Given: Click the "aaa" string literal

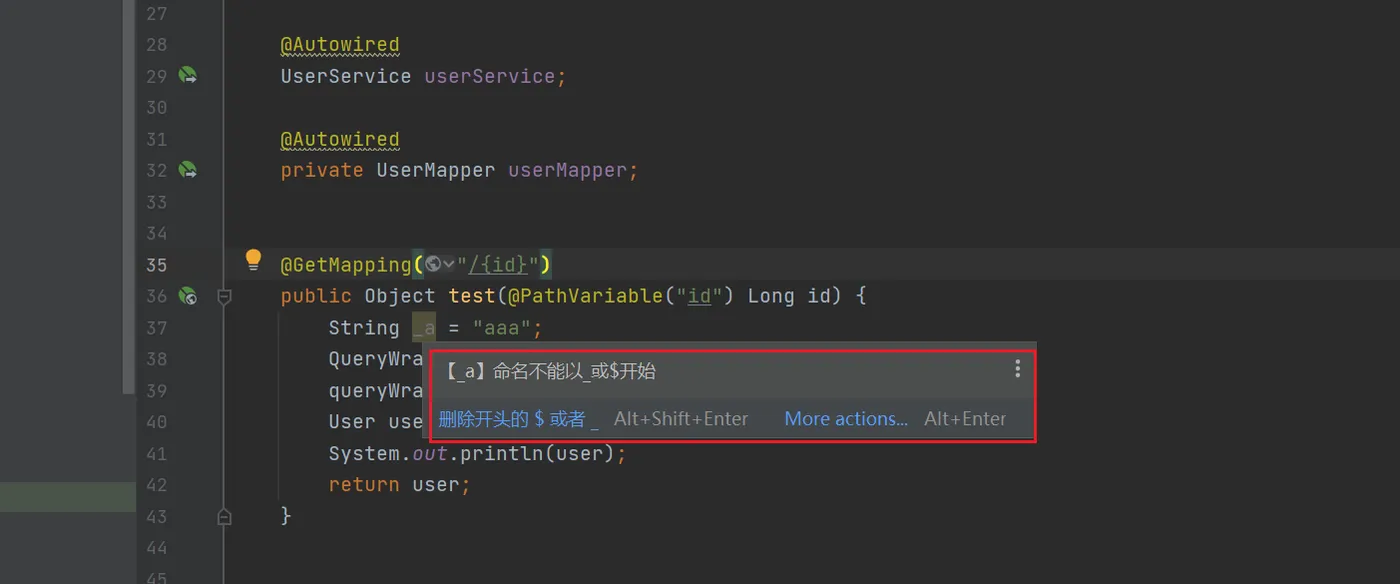Looking at the screenshot, I should pyautogui.click(x=502, y=328).
